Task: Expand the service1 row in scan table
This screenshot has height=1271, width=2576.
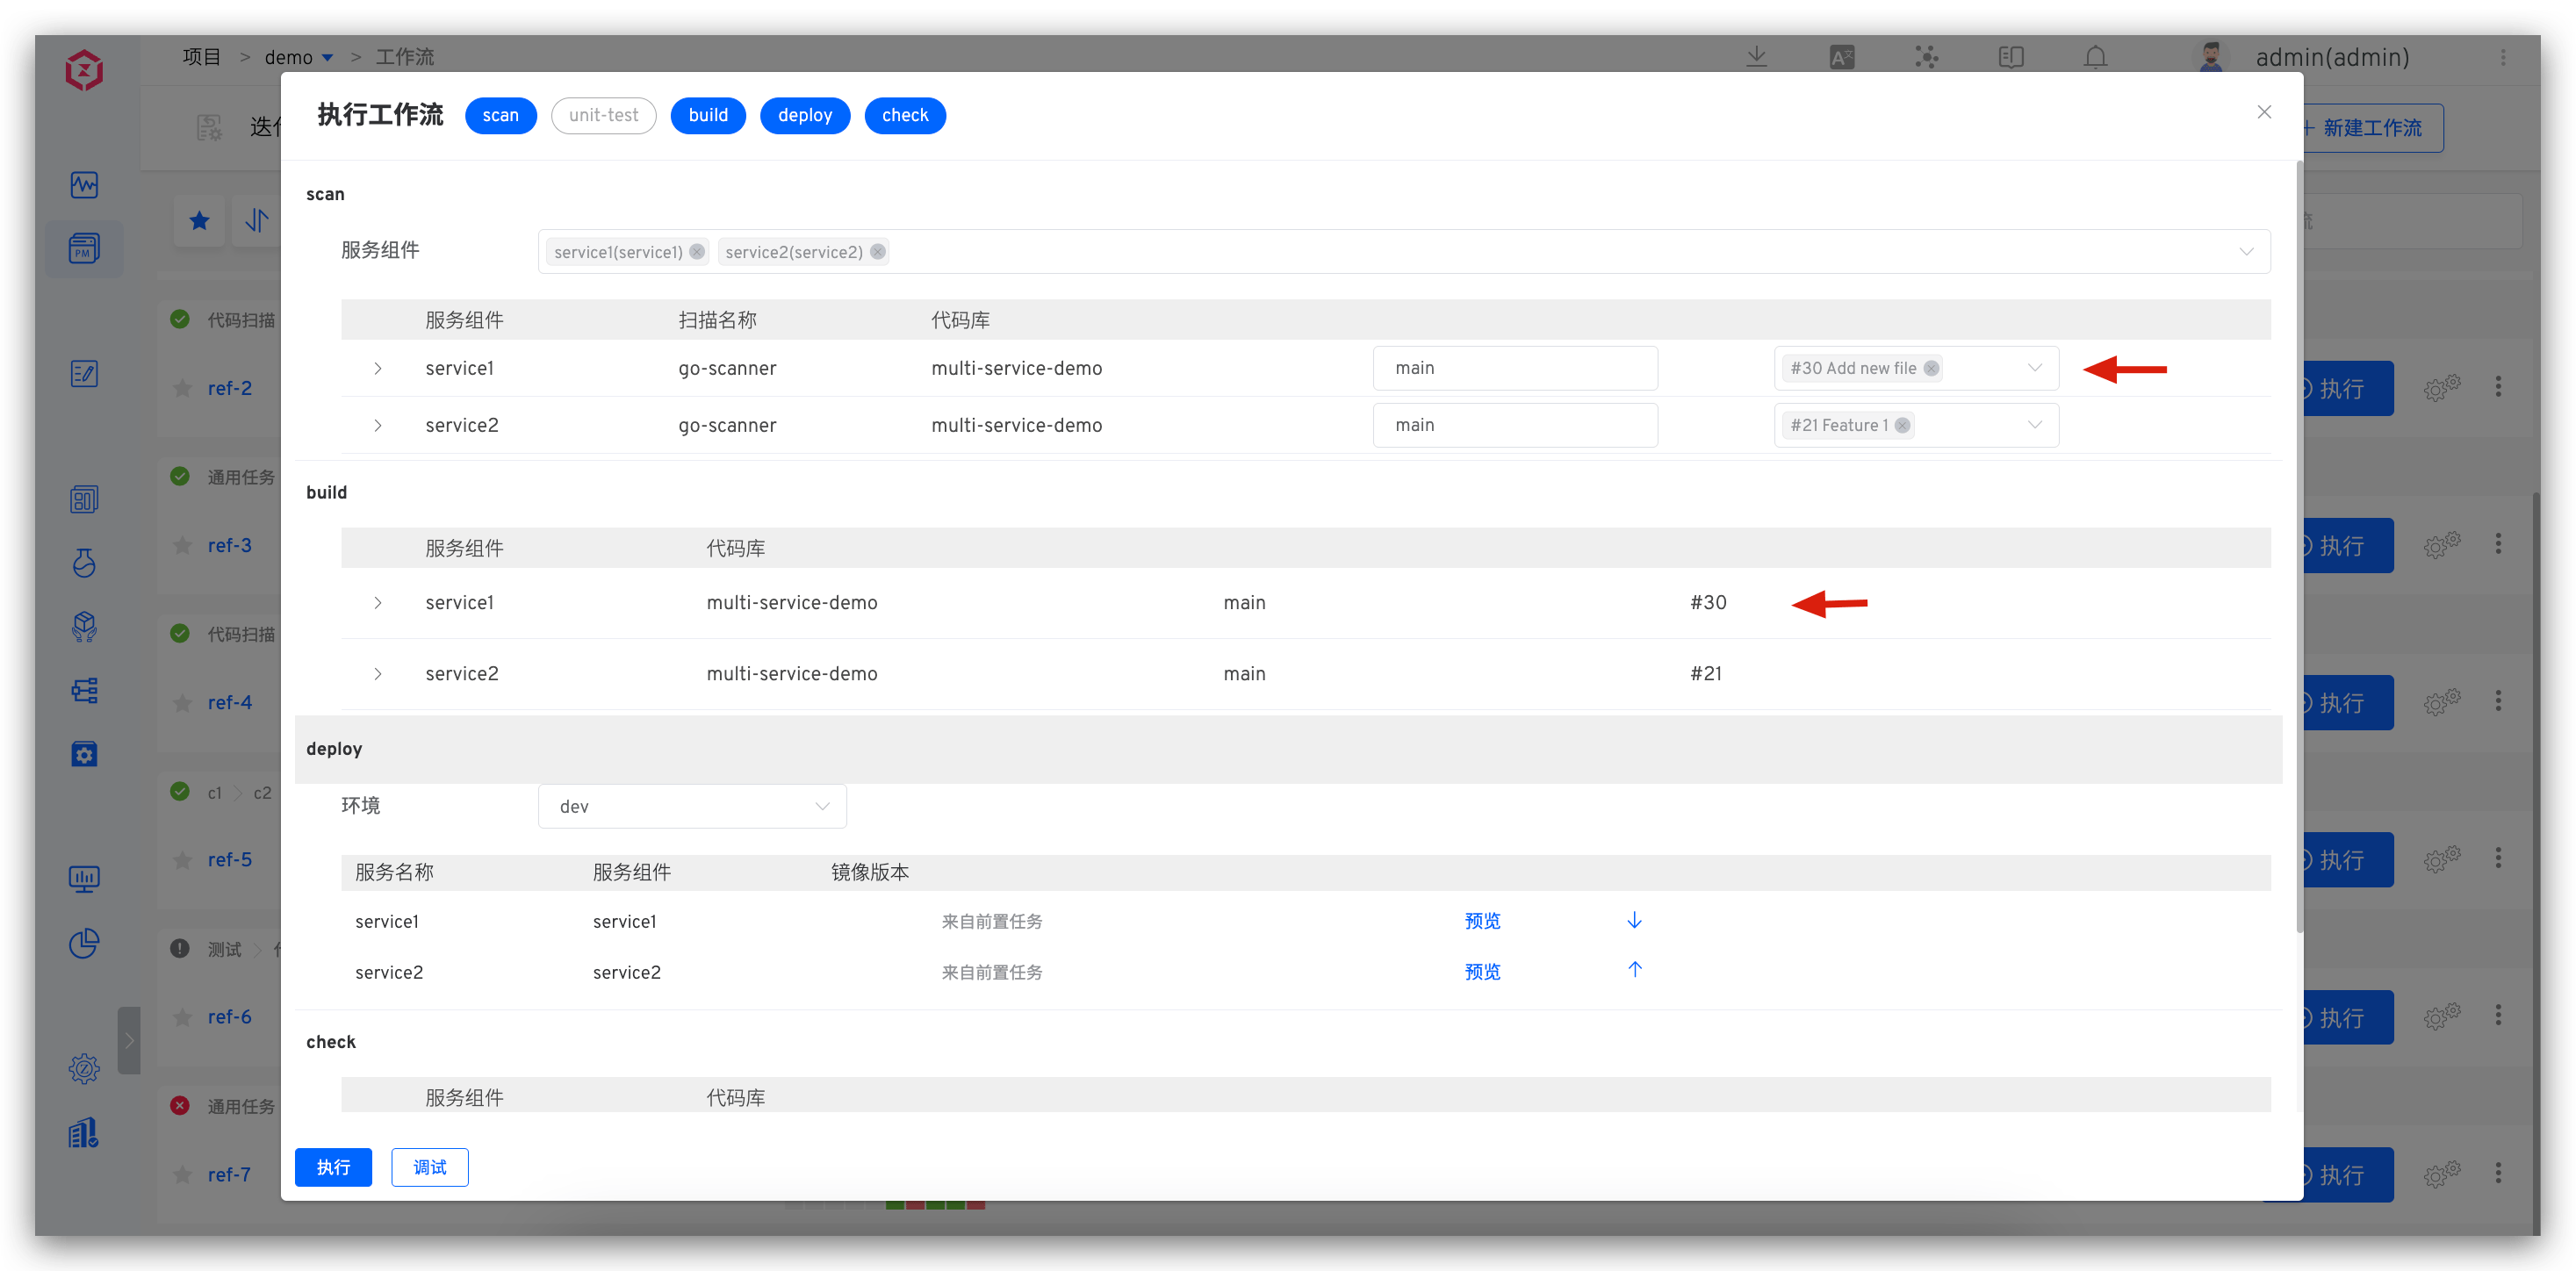Action: [x=378, y=368]
